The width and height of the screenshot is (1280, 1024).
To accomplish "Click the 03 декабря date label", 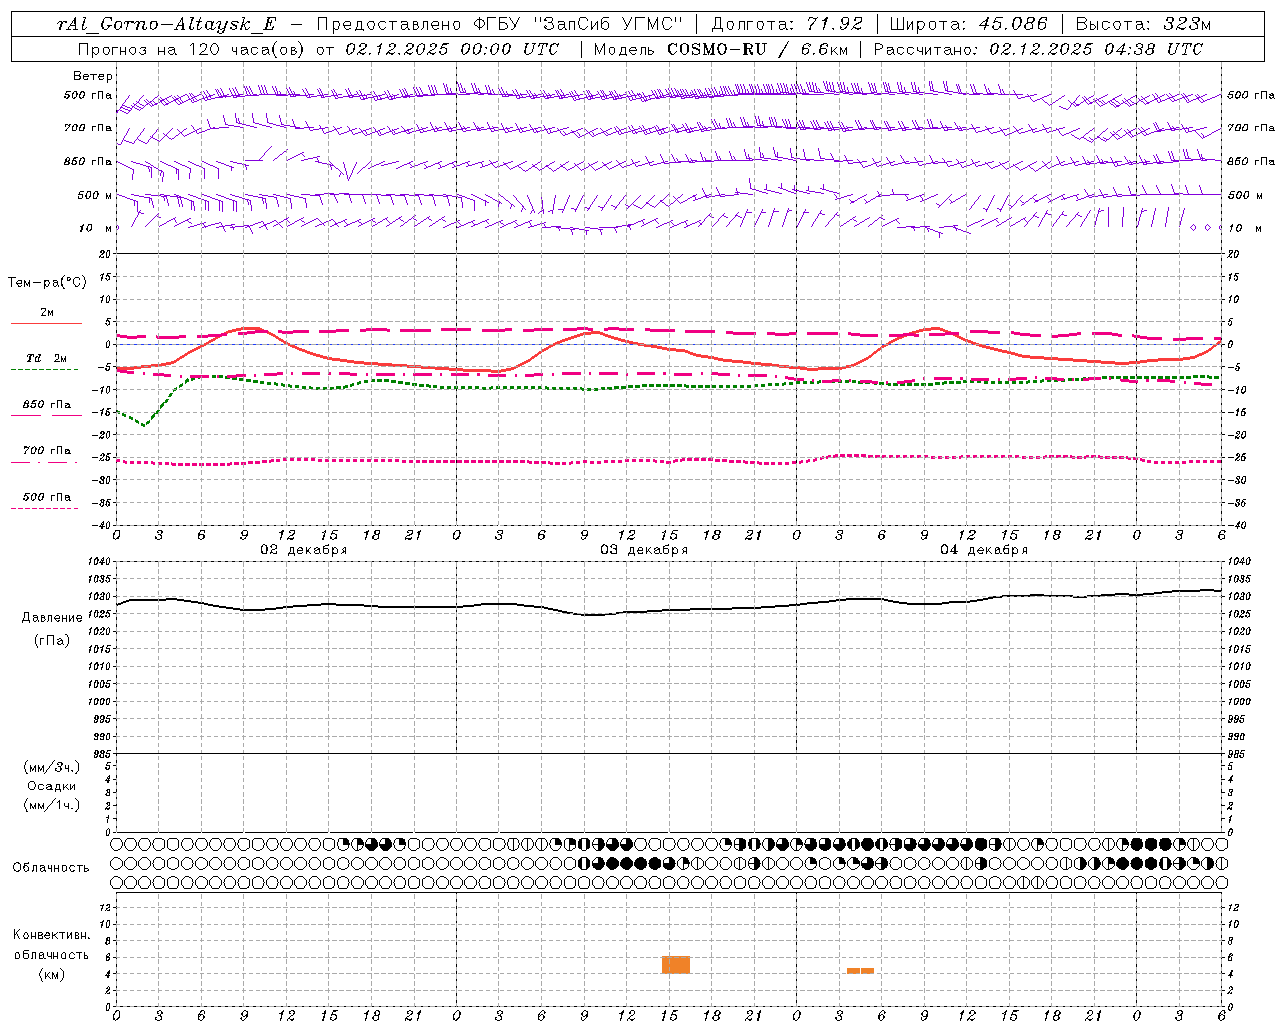I will (644, 550).
